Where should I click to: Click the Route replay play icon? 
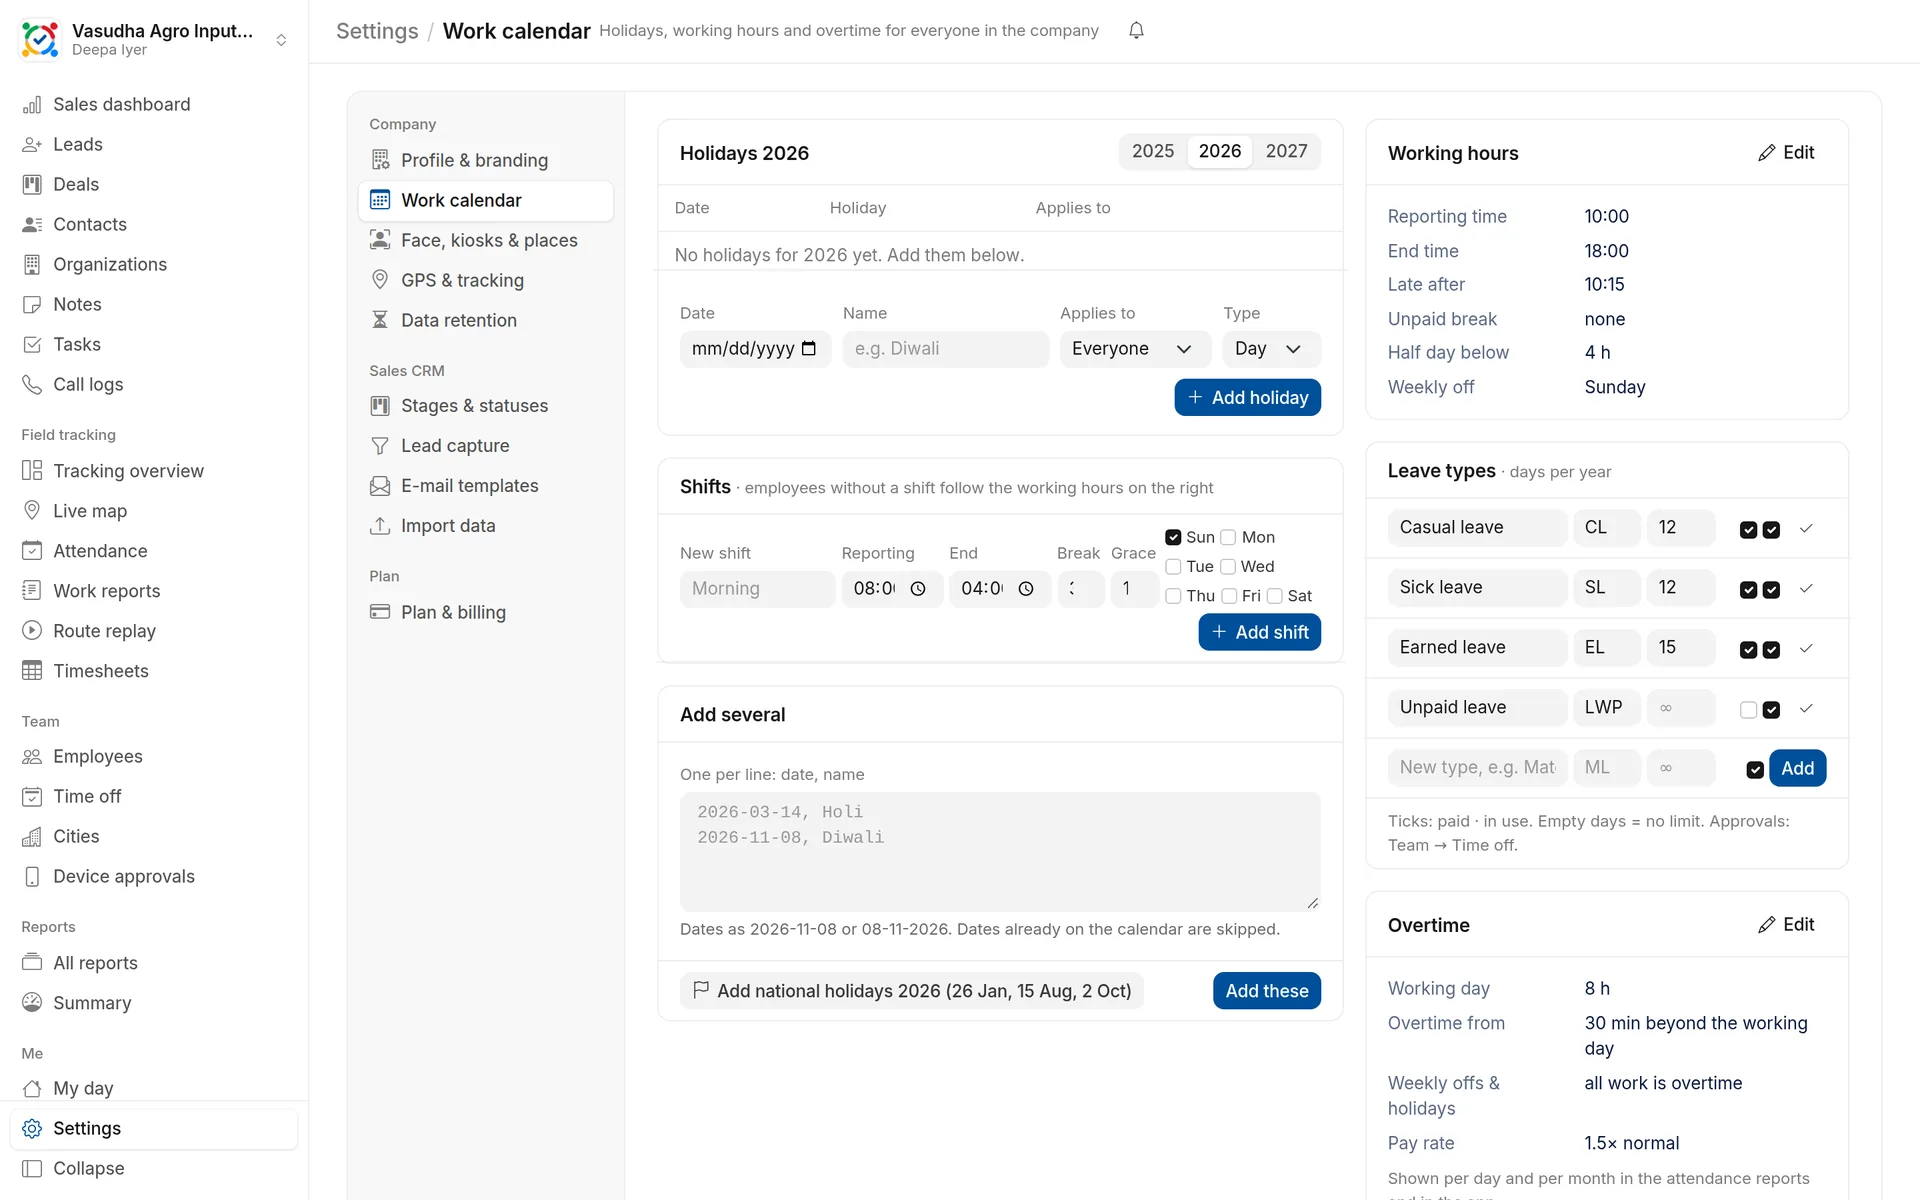point(32,630)
